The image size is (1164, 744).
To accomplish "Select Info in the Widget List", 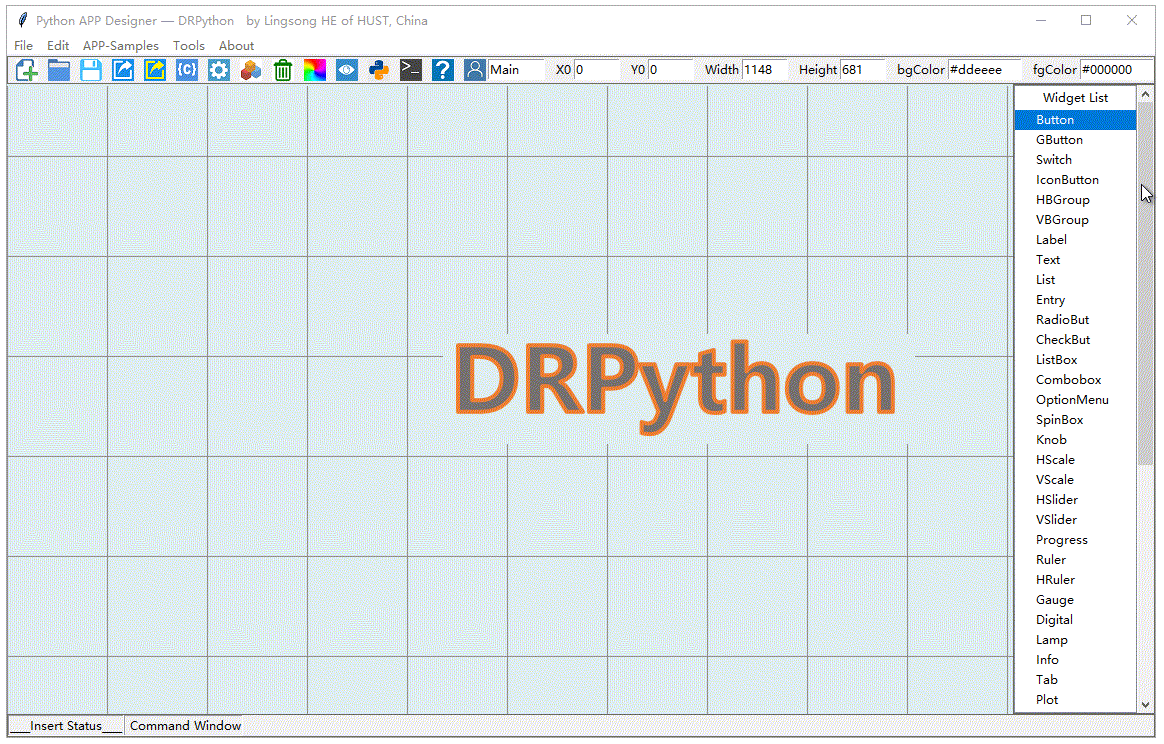I will point(1075,661).
